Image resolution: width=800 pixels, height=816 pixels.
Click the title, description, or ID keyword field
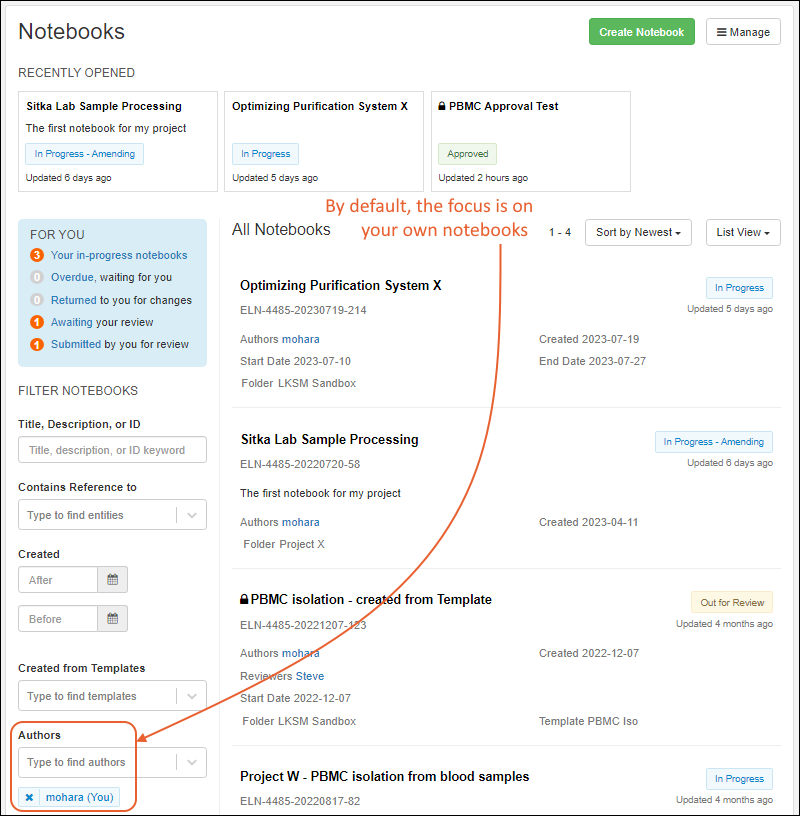tap(112, 450)
